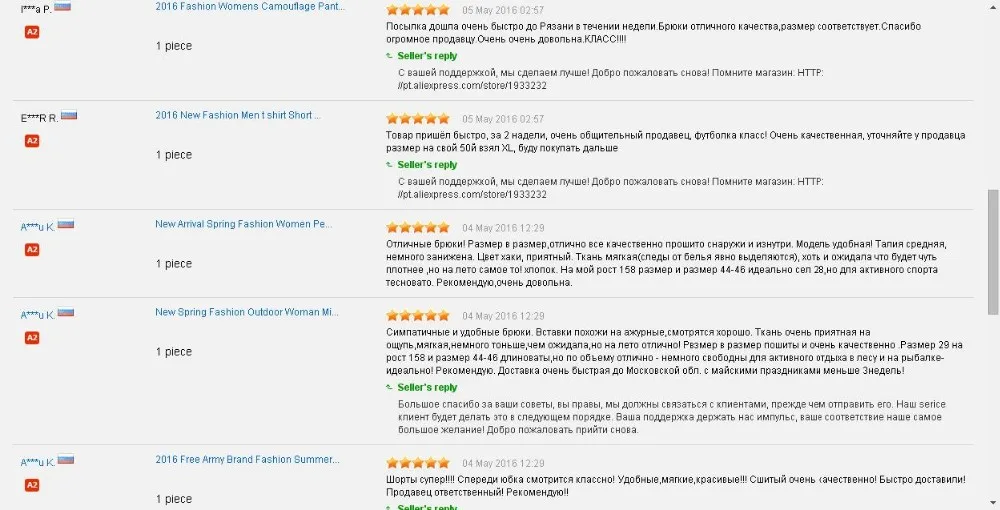Click the A2 badge under E***R R.

point(32,141)
